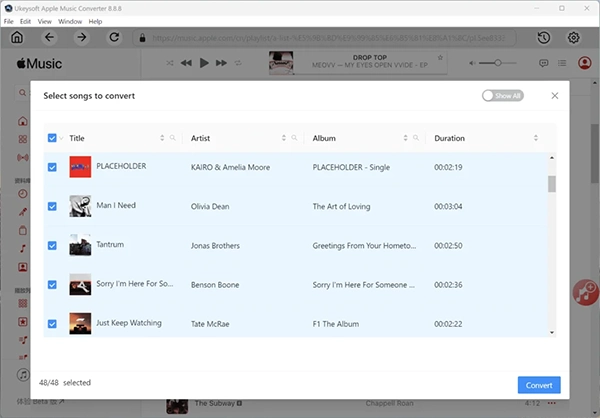Viewport: 600px width, 418px height.
Task: Open the Window menu
Action: tap(70, 21)
